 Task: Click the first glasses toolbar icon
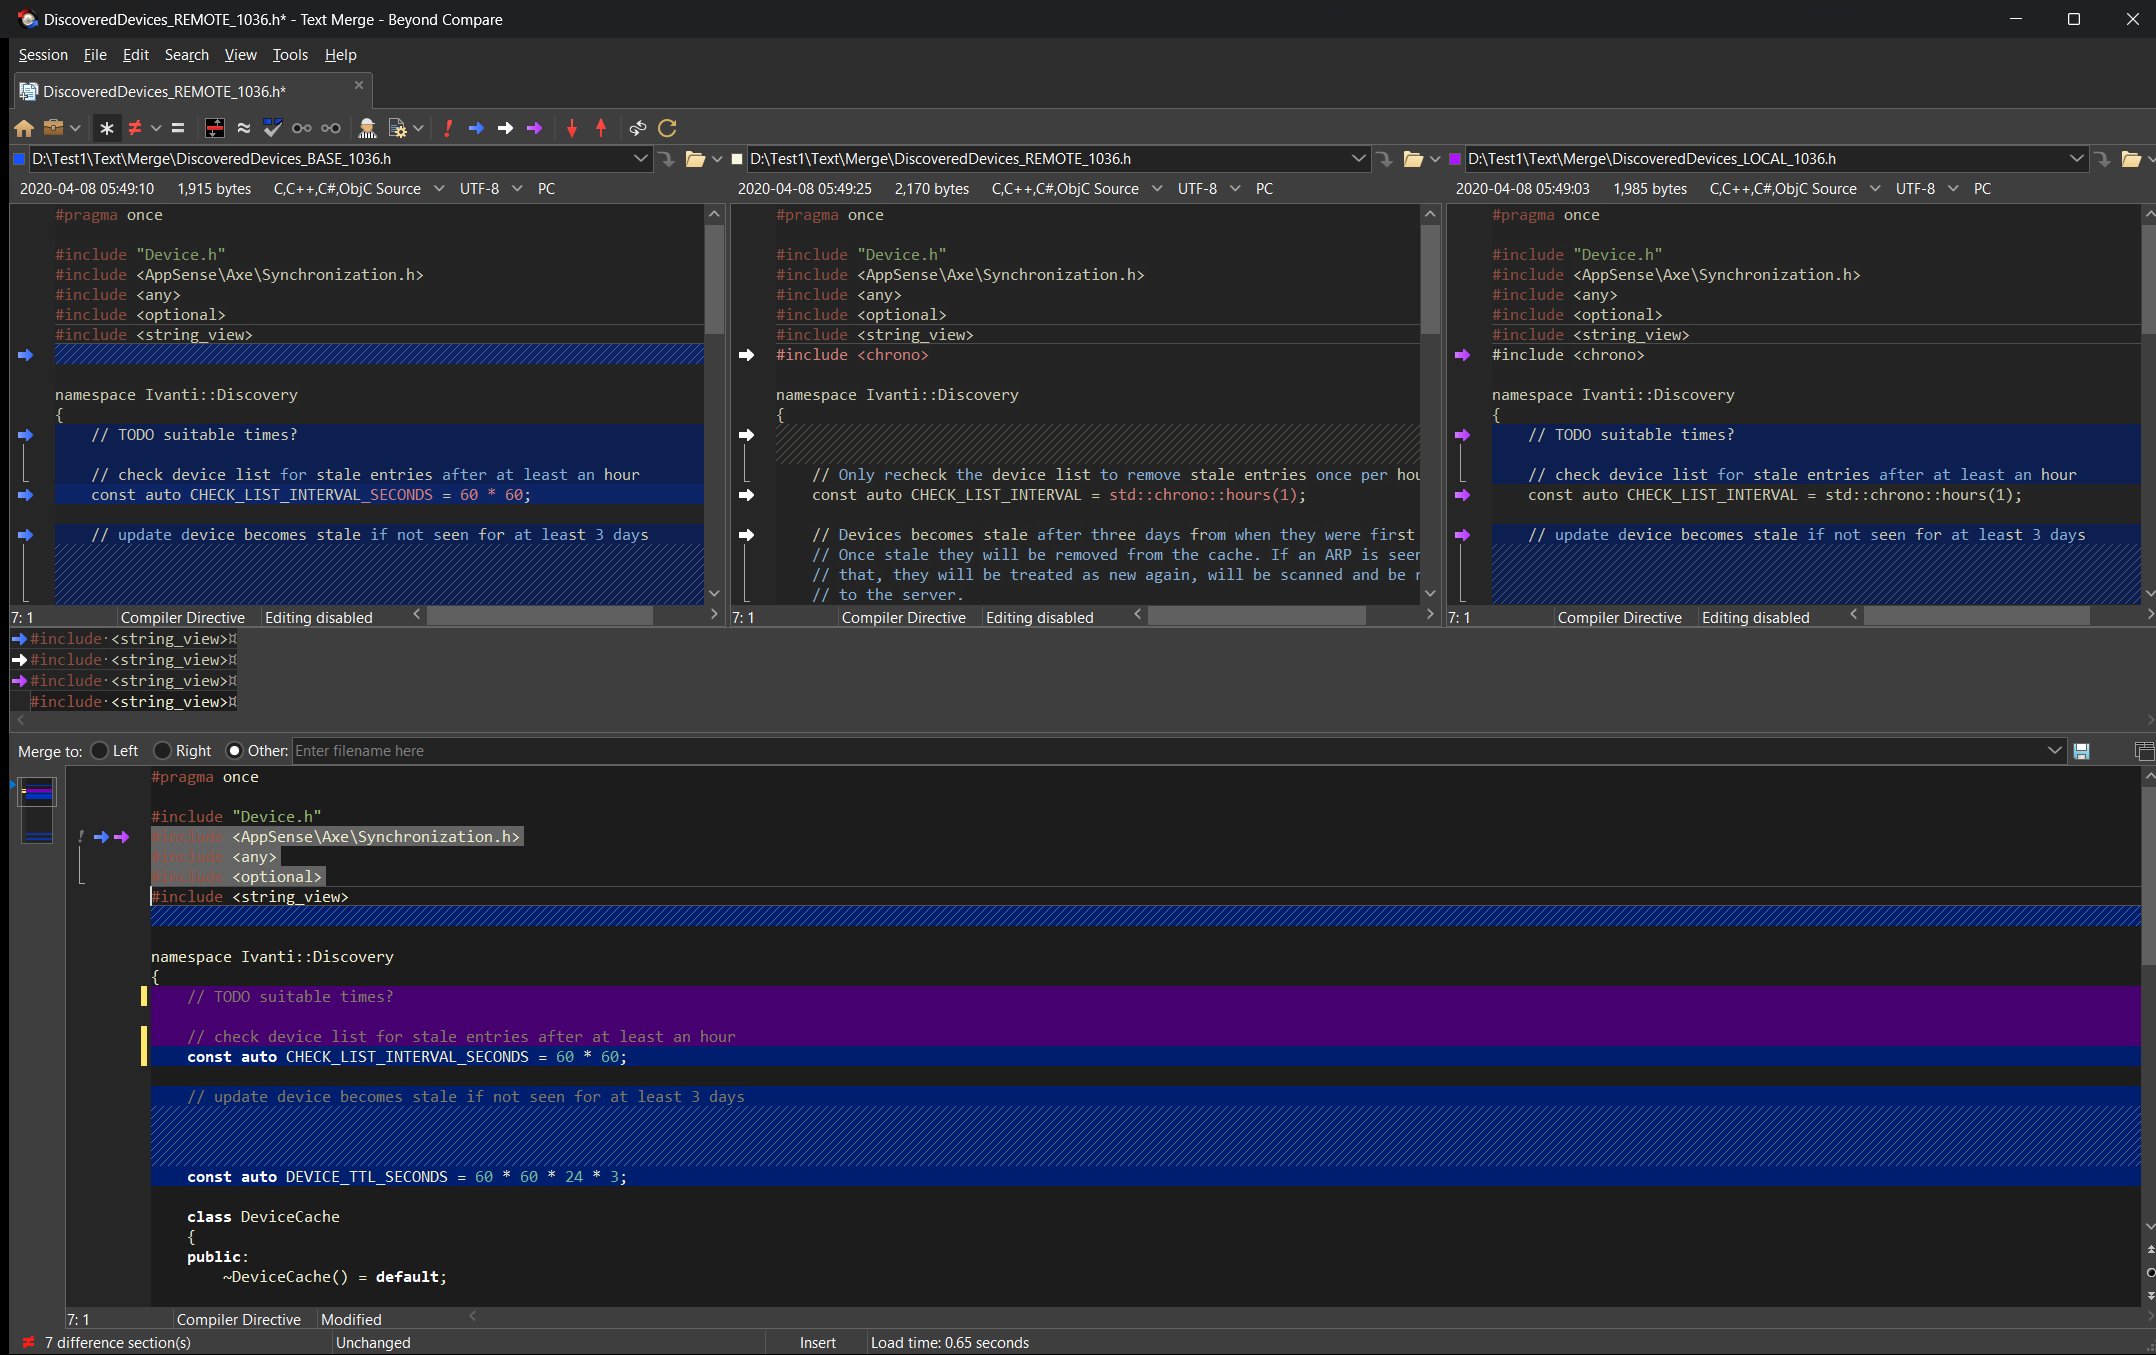point(301,128)
